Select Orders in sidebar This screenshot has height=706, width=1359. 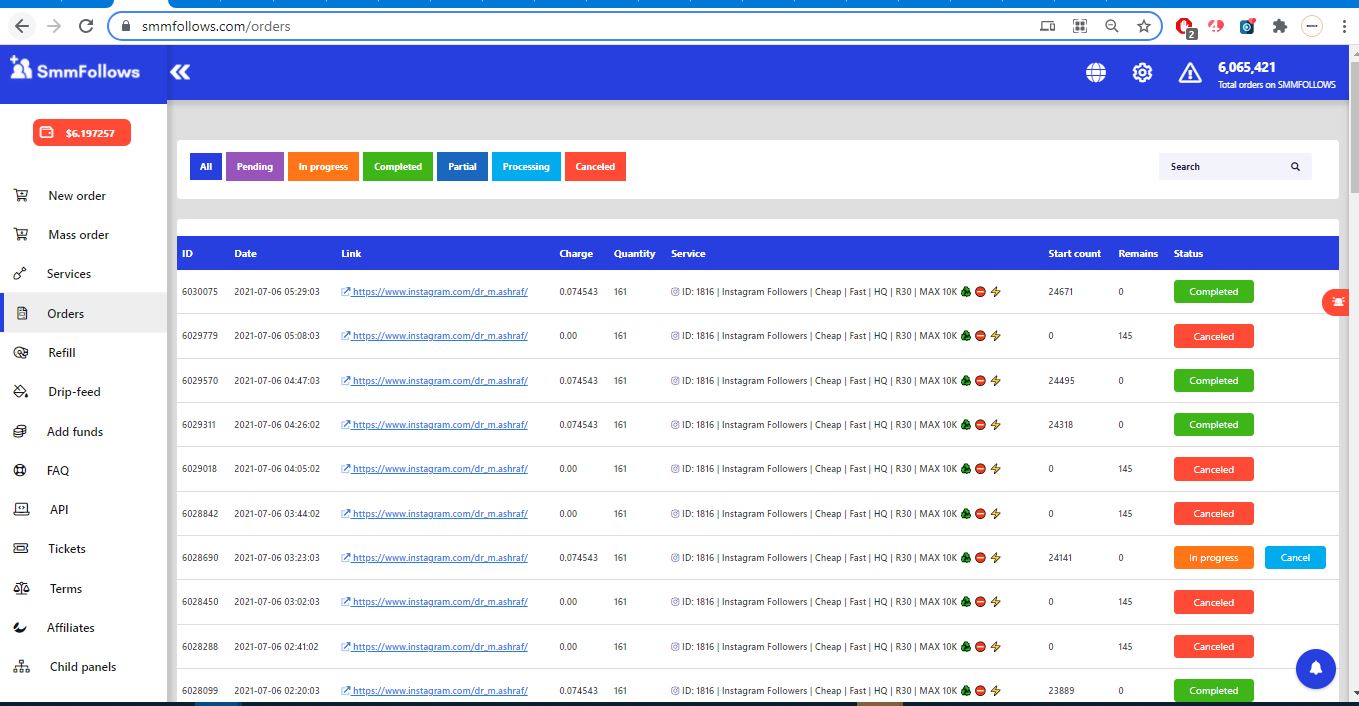click(83, 313)
